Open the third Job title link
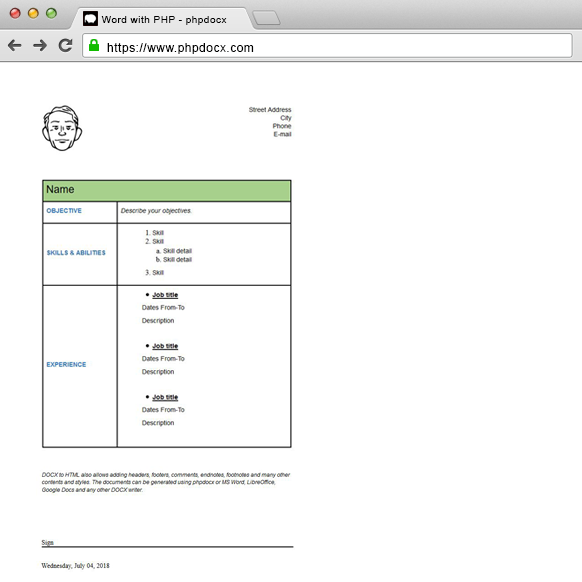Viewport: 582px width, 582px height. (165, 397)
